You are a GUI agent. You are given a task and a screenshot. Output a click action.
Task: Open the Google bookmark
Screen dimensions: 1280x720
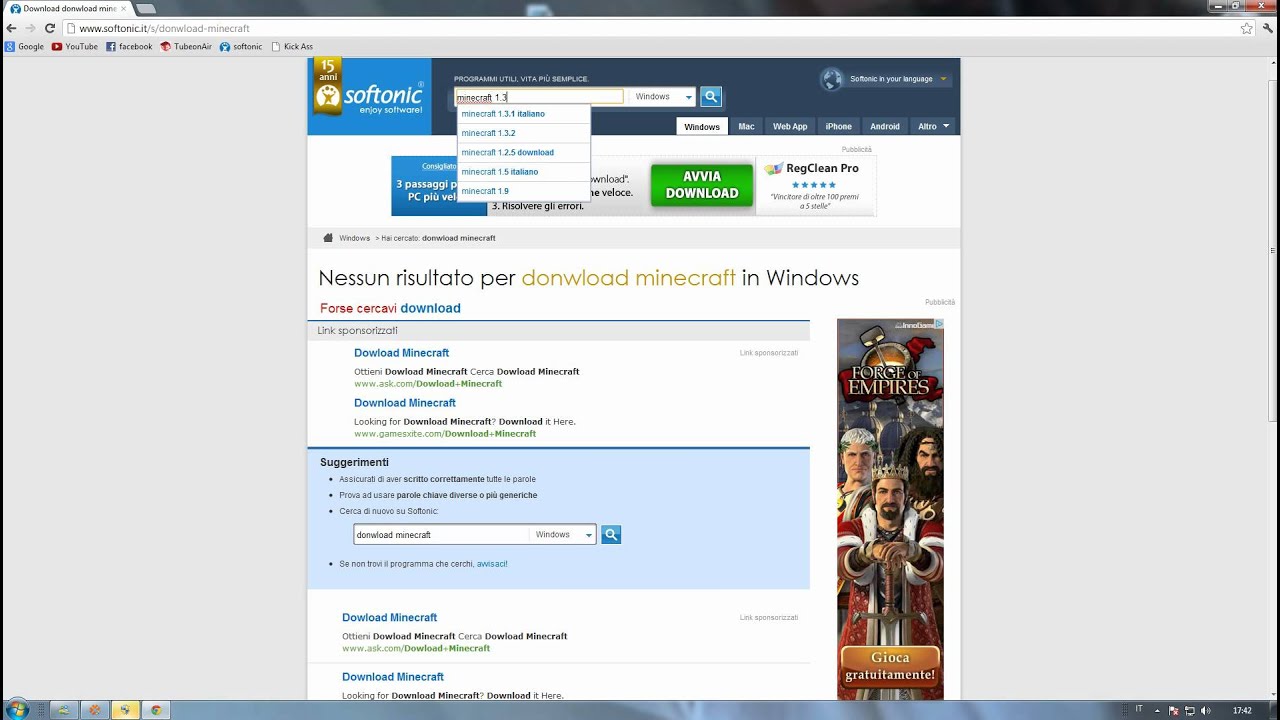click(25, 46)
